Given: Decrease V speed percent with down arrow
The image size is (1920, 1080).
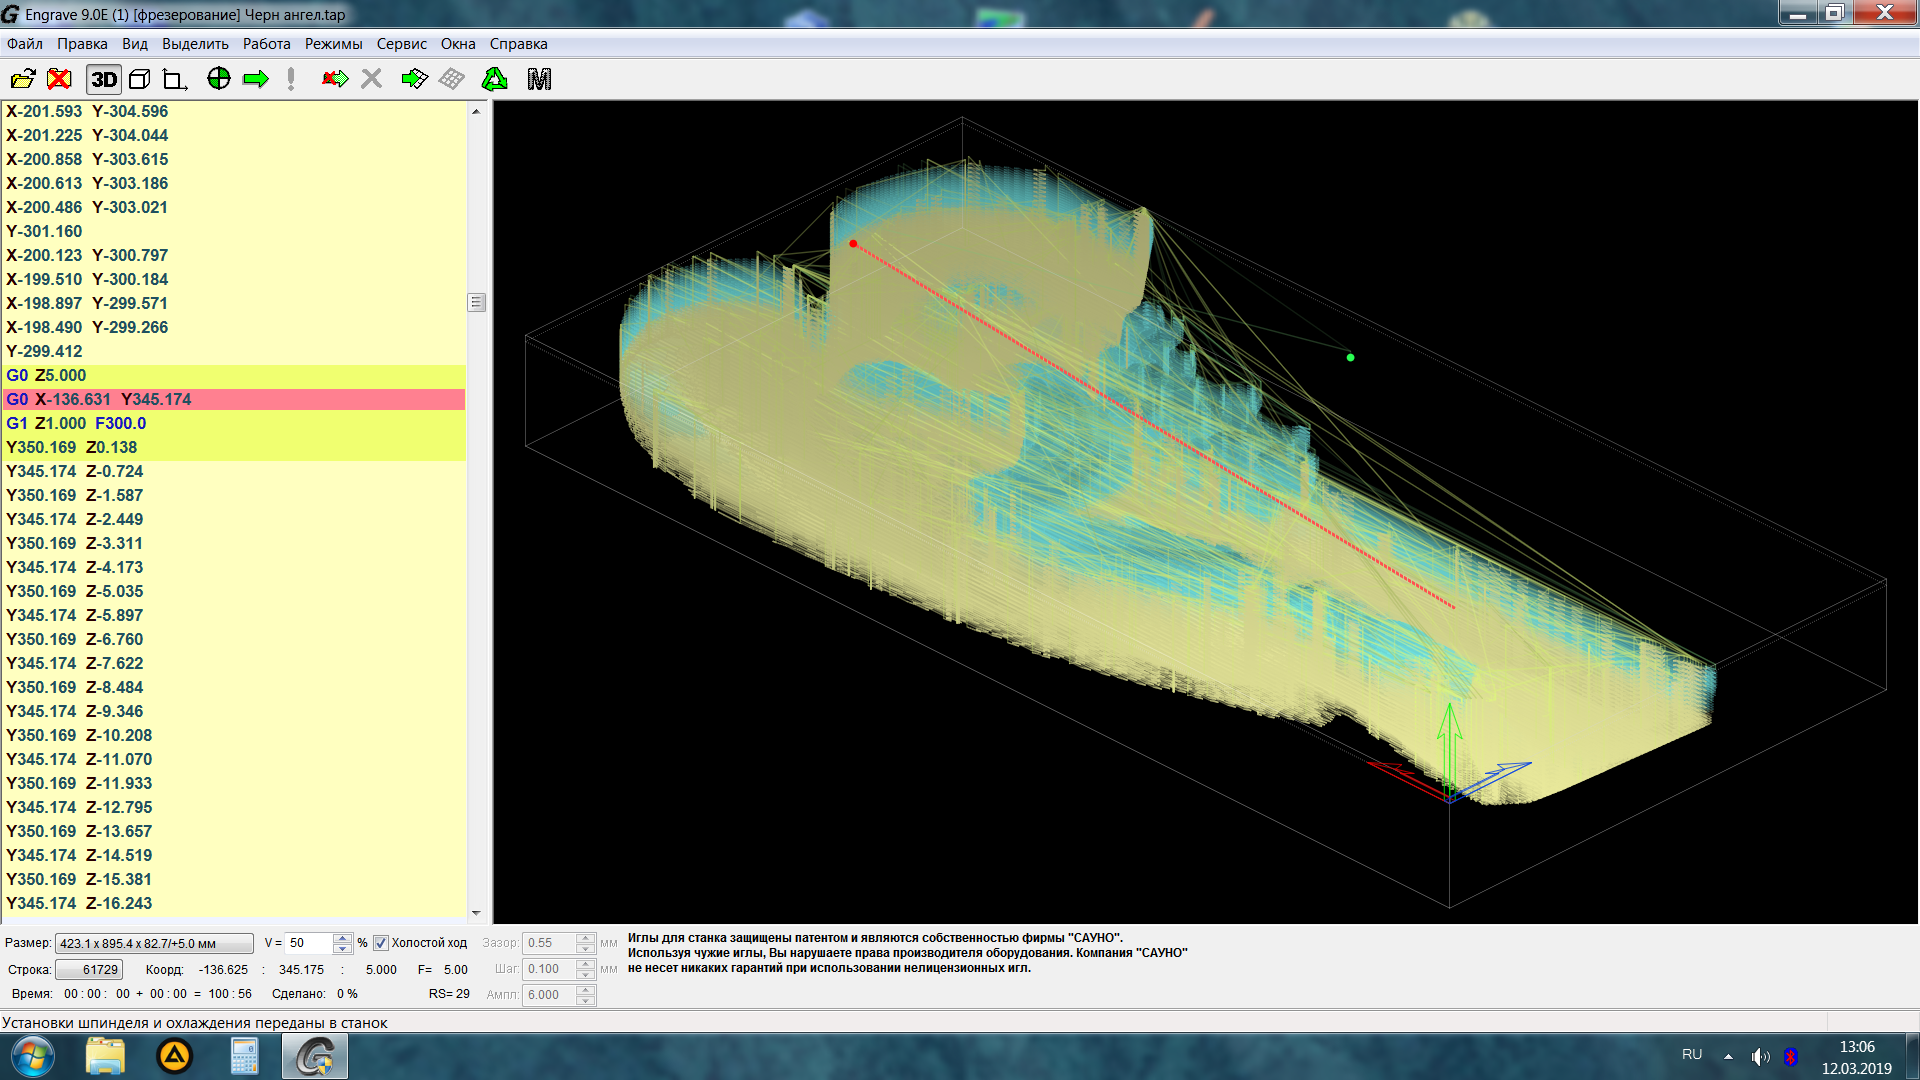Looking at the screenshot, I should coord(343,949).
